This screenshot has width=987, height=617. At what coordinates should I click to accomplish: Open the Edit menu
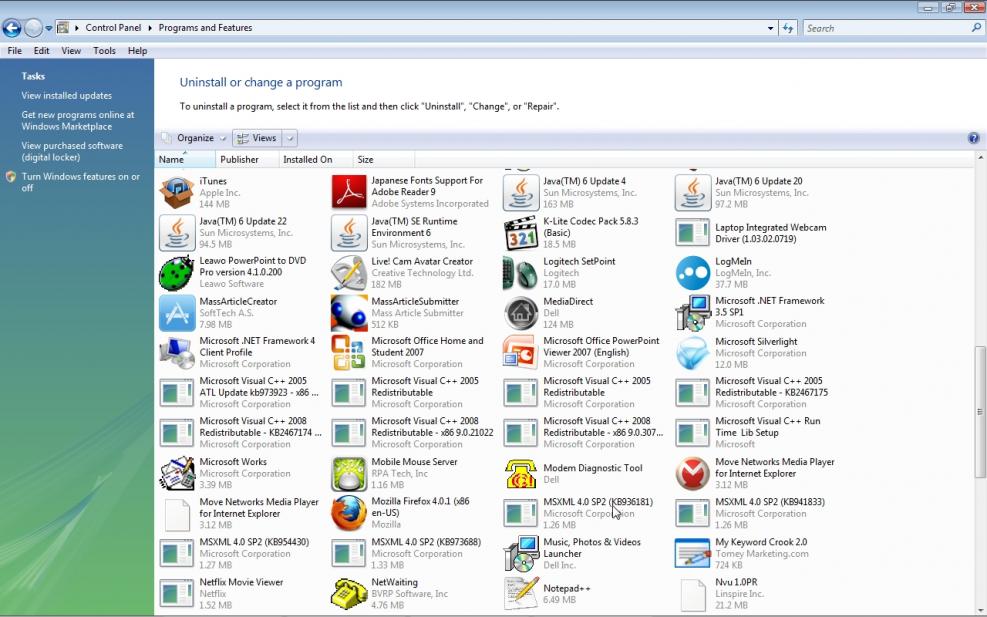point(42,51)
